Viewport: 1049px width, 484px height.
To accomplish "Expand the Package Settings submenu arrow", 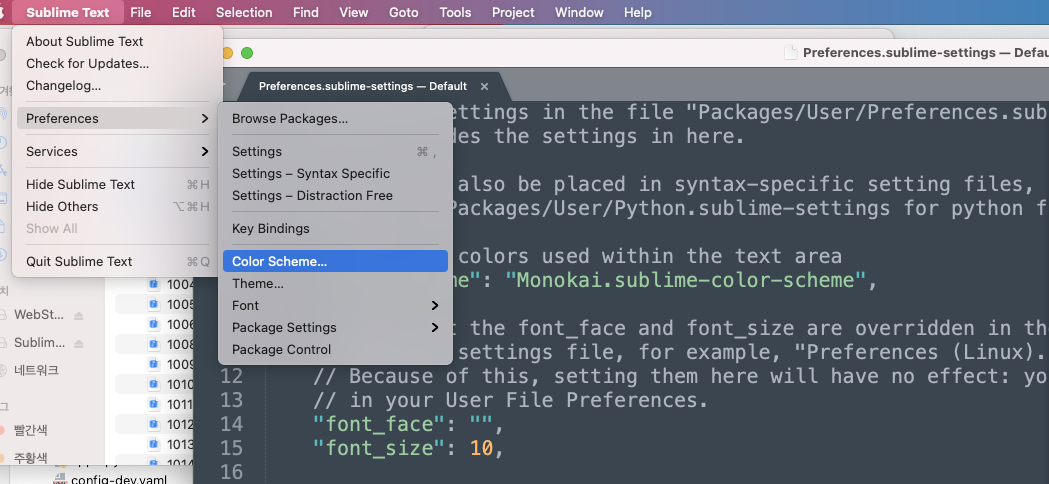I will (x=435, y=327).
